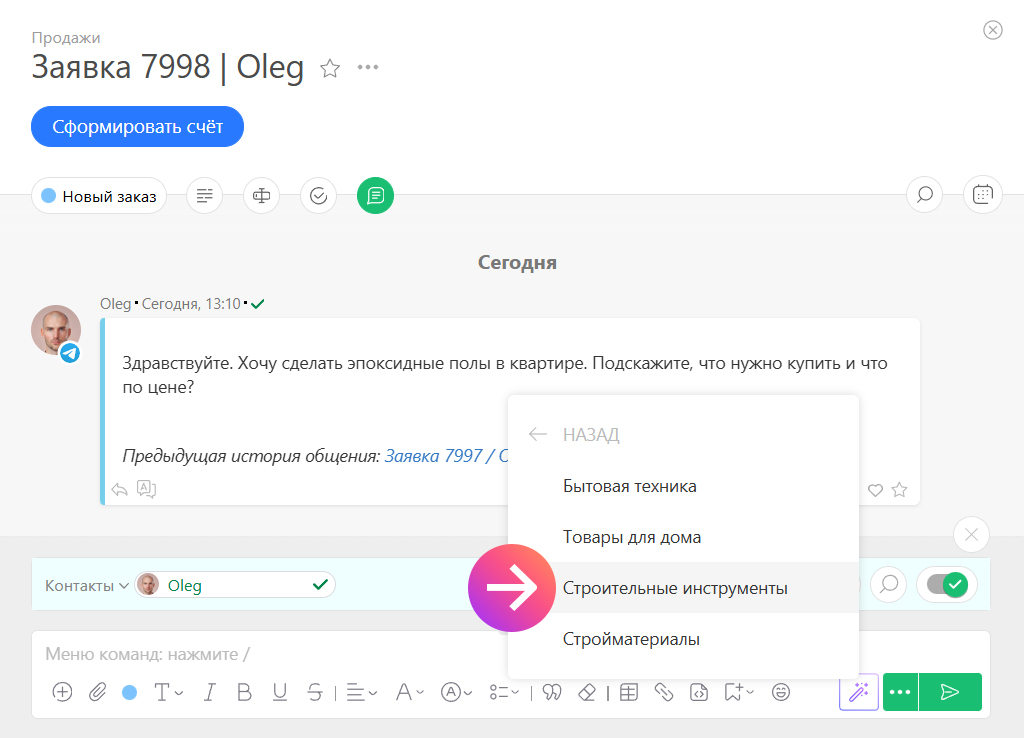Send the message with paper plane button
1024x738 pixels.
click(950, 692)
